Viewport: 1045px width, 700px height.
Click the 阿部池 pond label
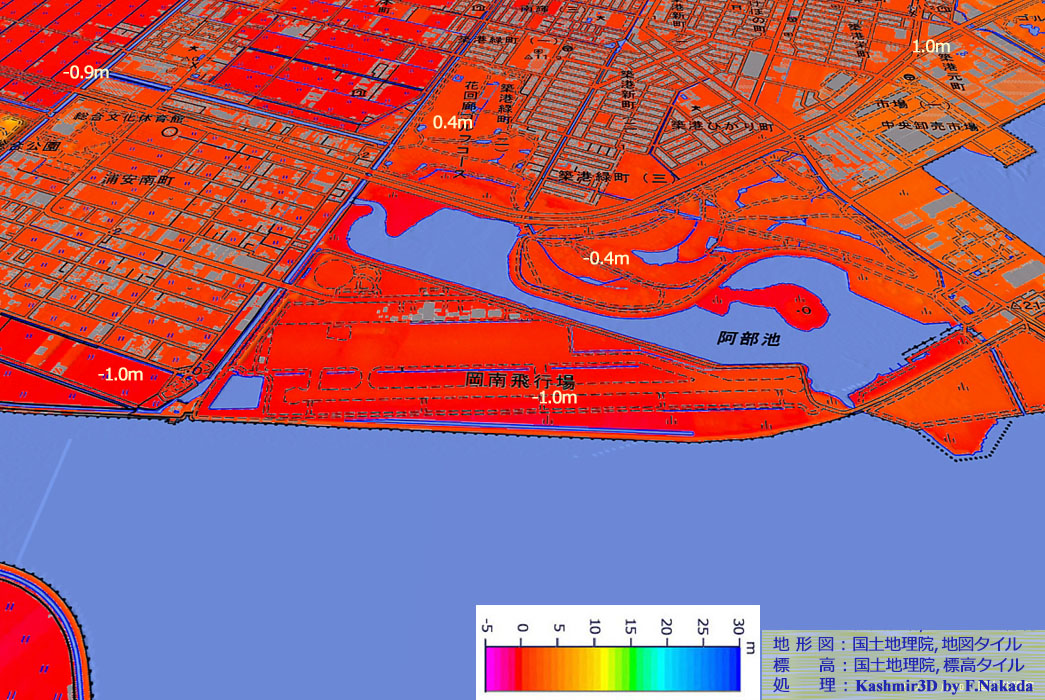click(748, 339)
